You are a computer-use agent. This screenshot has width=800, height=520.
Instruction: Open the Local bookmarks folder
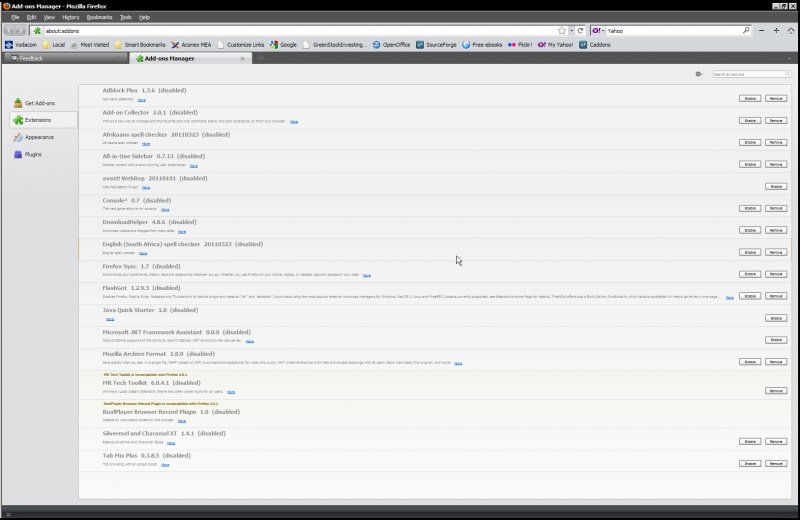(54, 45)
